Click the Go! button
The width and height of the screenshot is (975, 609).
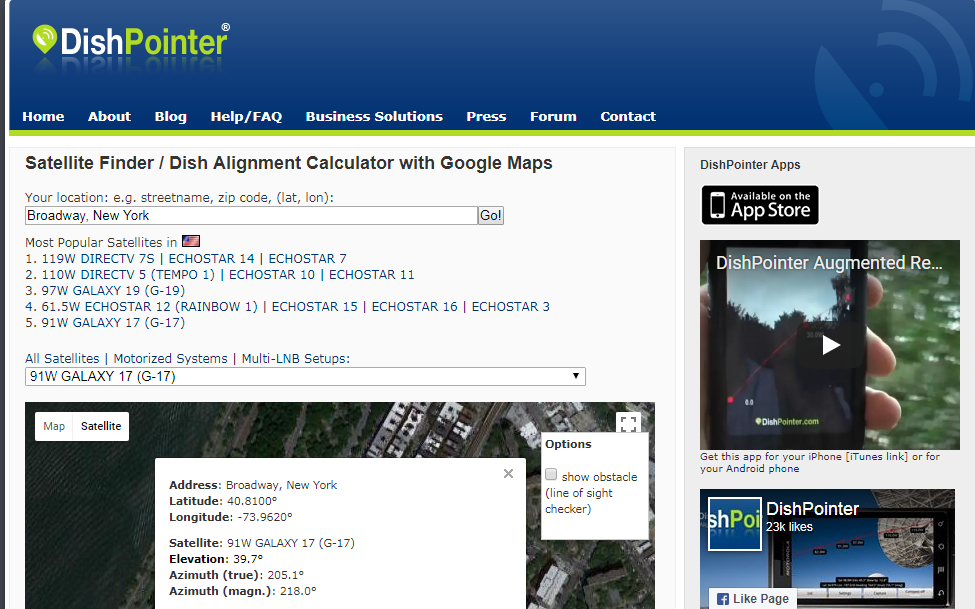click(x=490, y=215)
